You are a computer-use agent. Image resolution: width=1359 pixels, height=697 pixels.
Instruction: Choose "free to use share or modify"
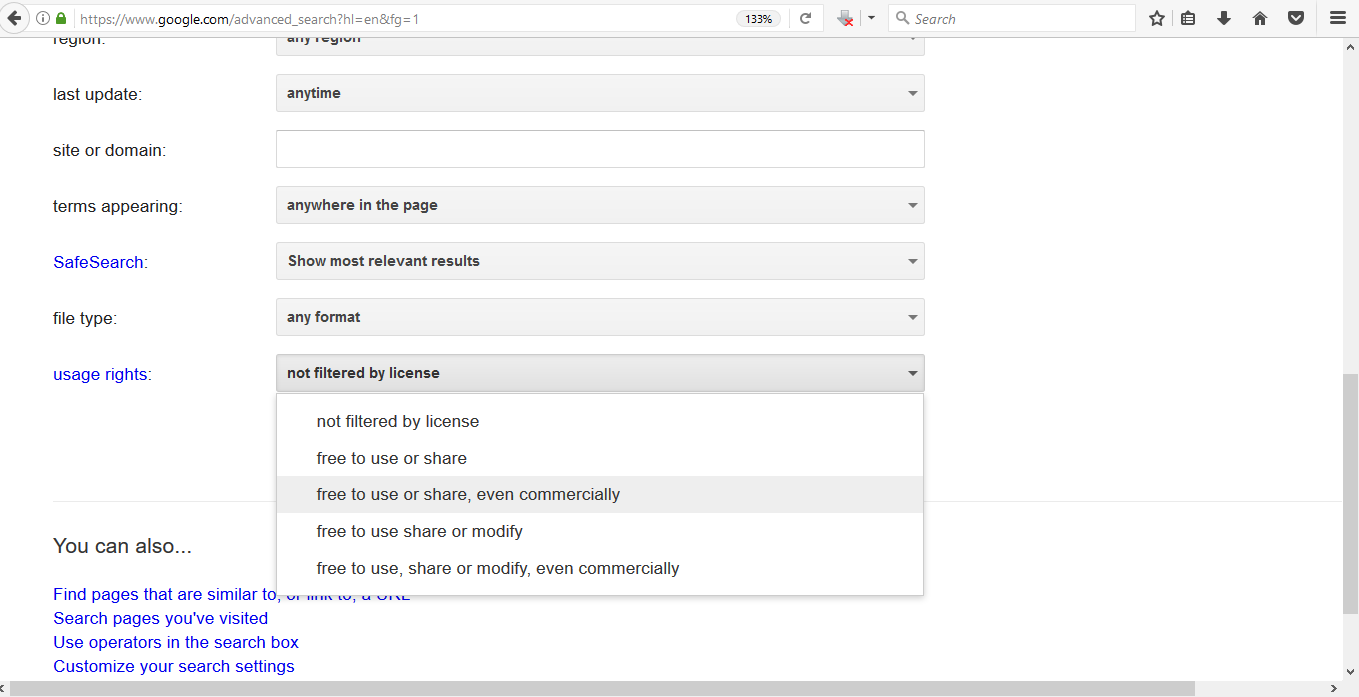coord(420,531)
